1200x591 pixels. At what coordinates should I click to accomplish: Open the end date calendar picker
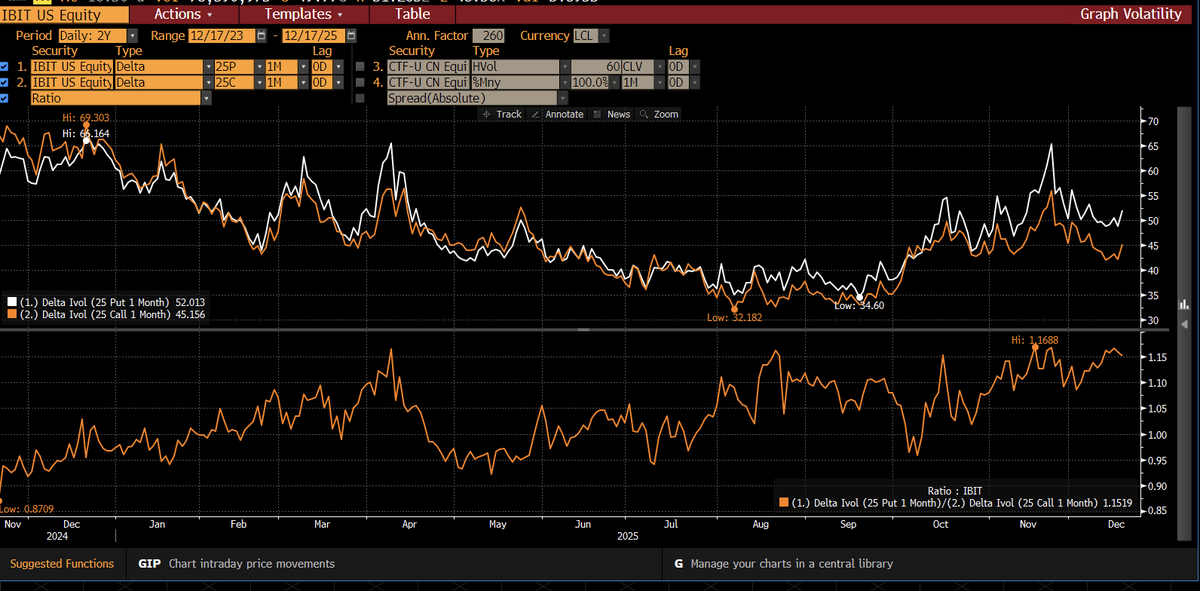(x=351, y=36)
